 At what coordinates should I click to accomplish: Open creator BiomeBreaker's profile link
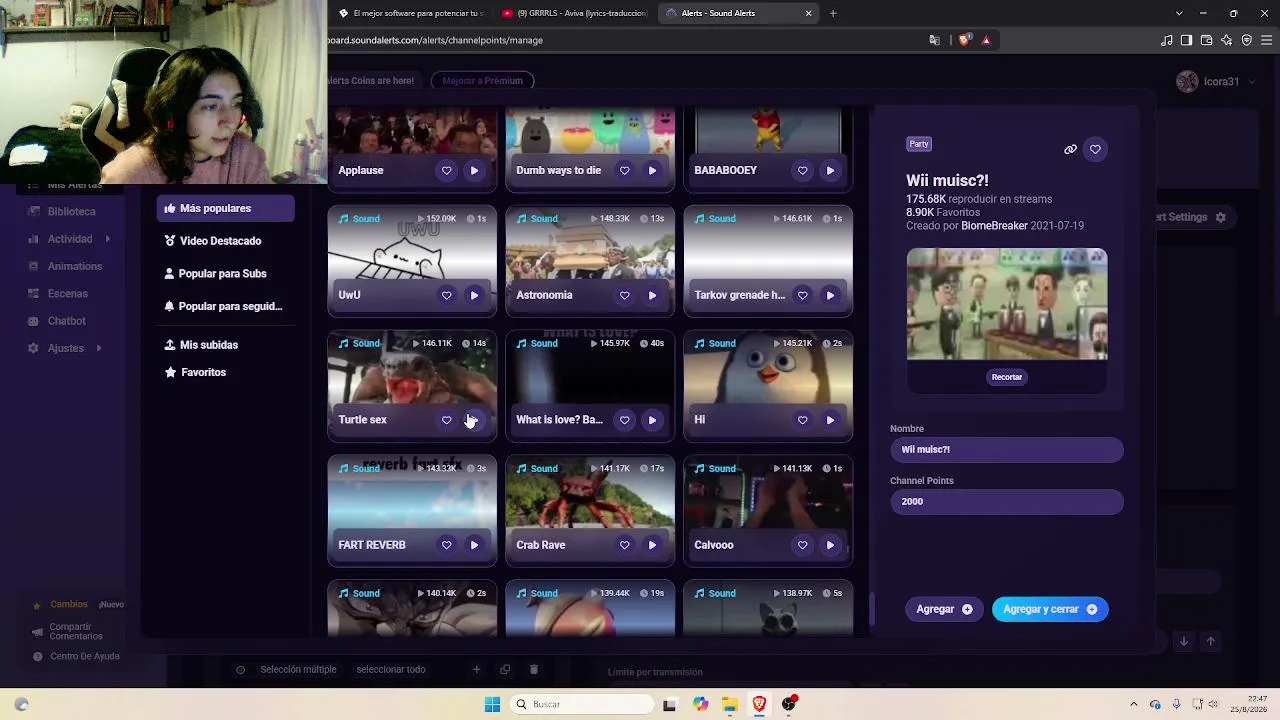point(994,226)
